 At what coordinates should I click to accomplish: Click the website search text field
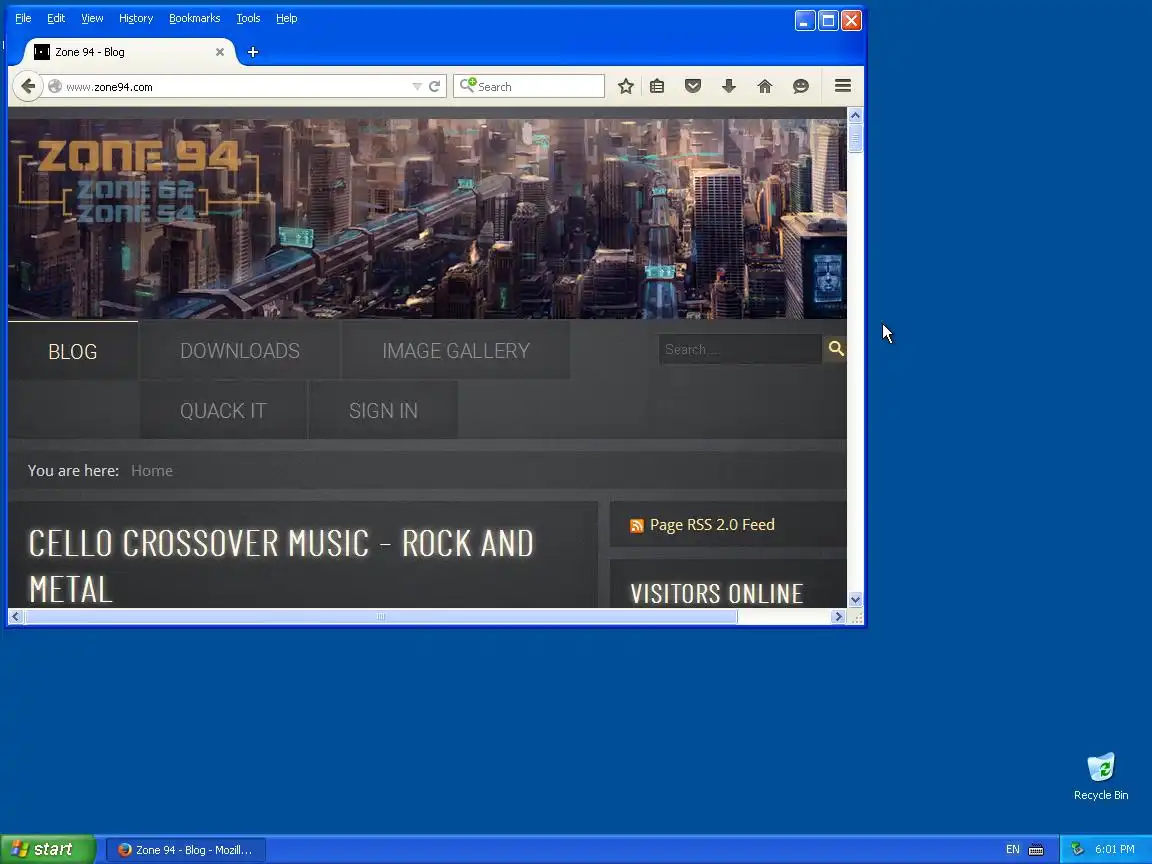[740, 349]
